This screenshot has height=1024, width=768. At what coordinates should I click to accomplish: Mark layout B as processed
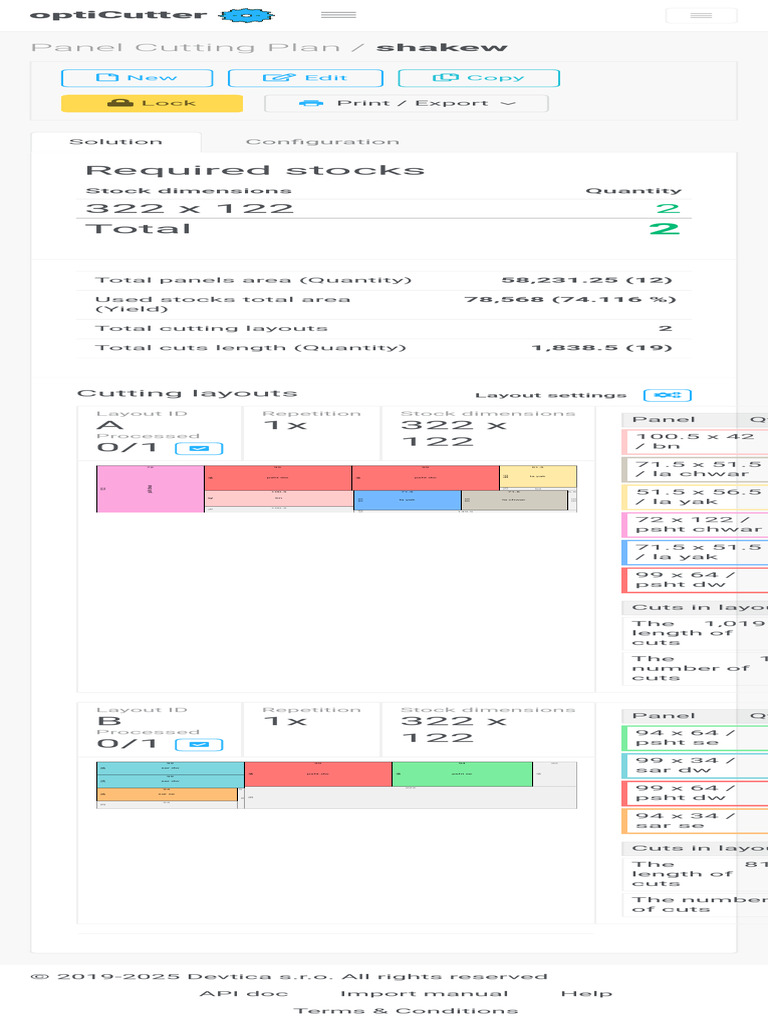click(199, 744)
